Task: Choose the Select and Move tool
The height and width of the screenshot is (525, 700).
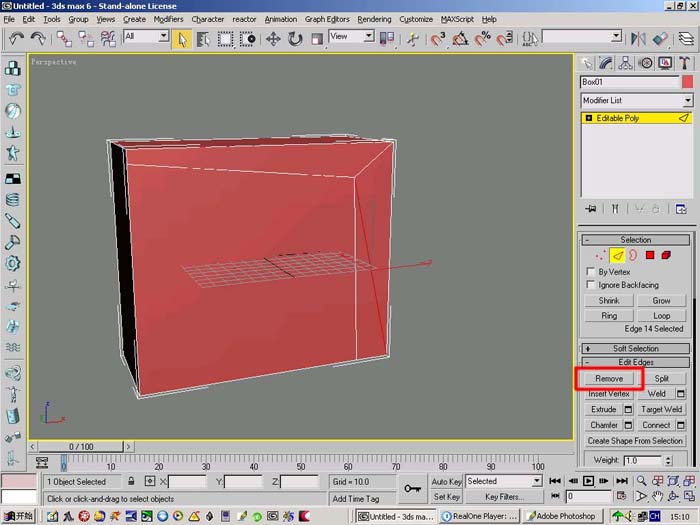Action: click(273, 39)
